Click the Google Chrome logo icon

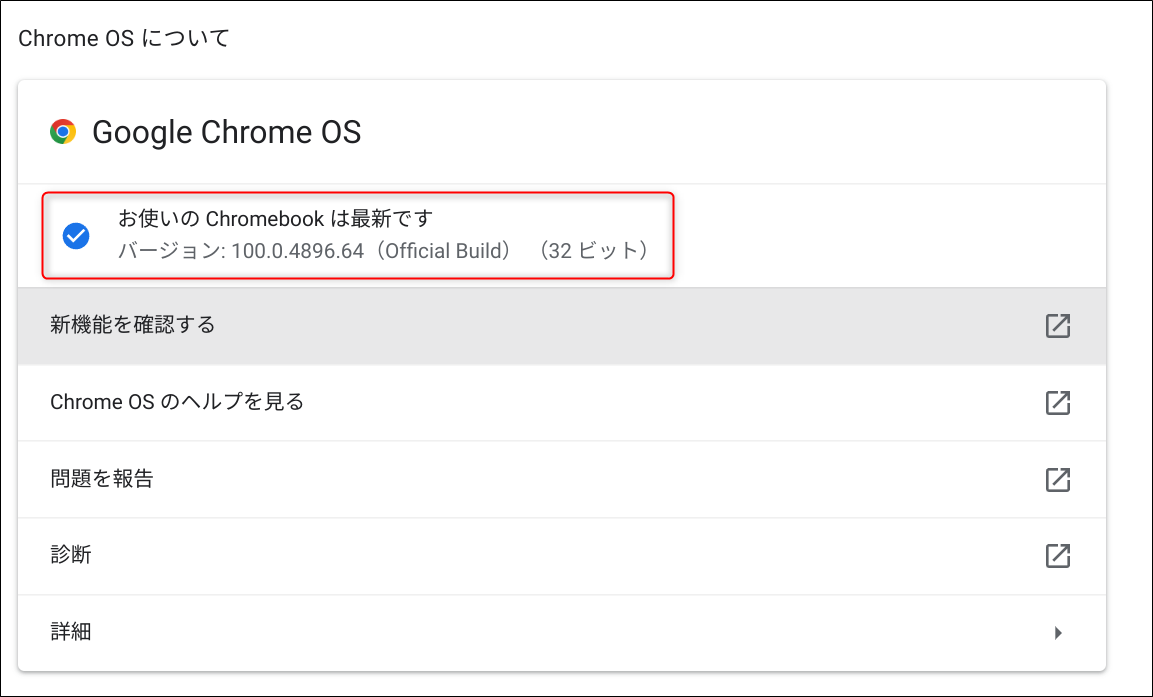pyautogui.click(x=63, y=132)
